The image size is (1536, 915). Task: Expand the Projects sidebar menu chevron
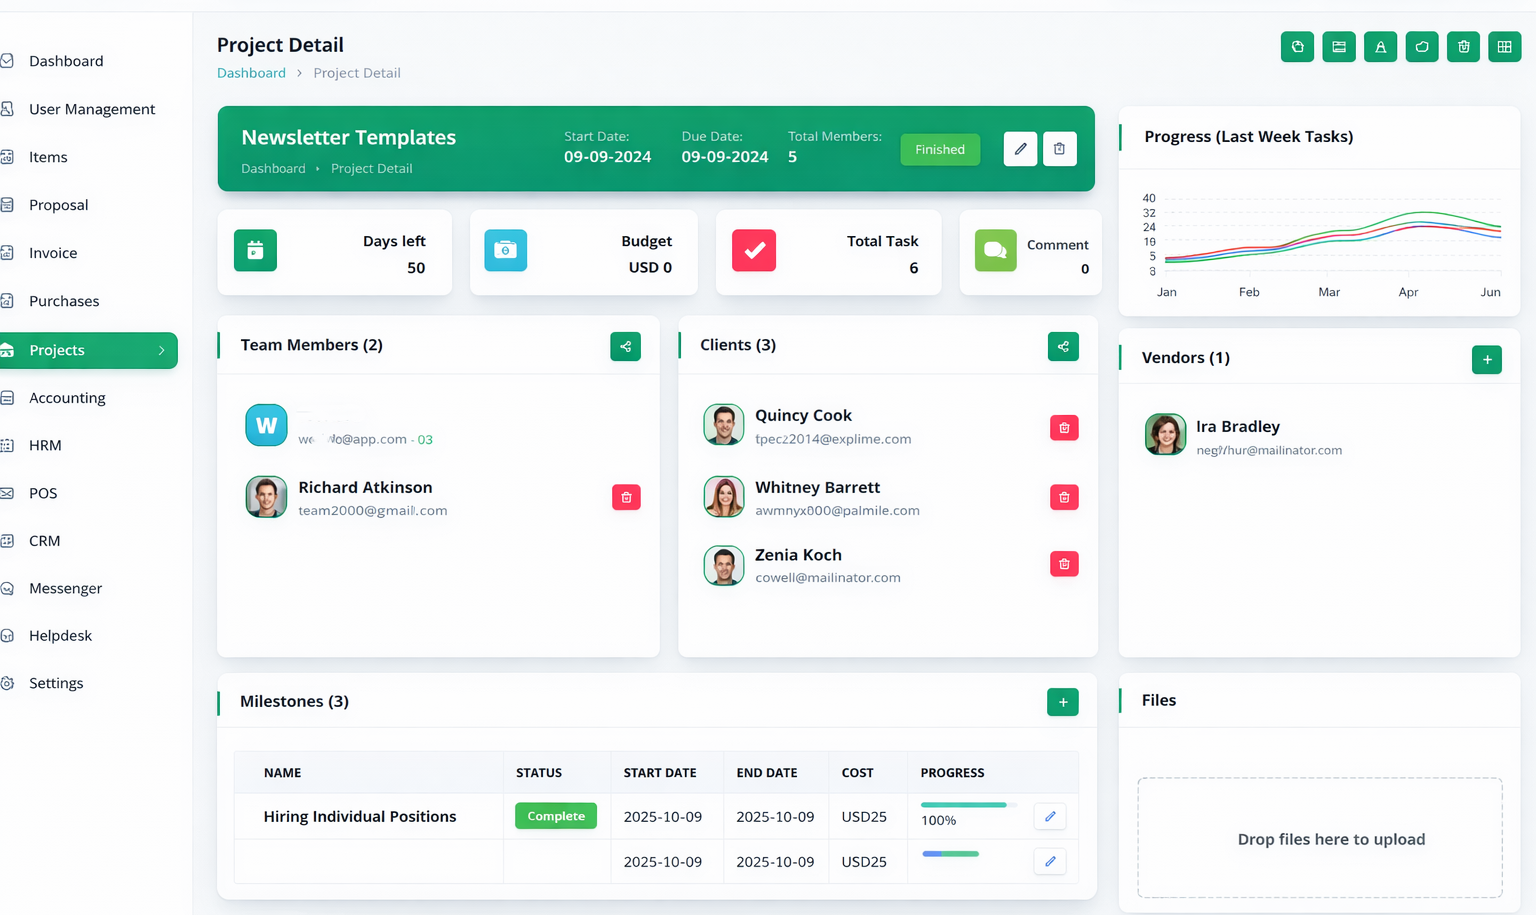click(162, 351)
